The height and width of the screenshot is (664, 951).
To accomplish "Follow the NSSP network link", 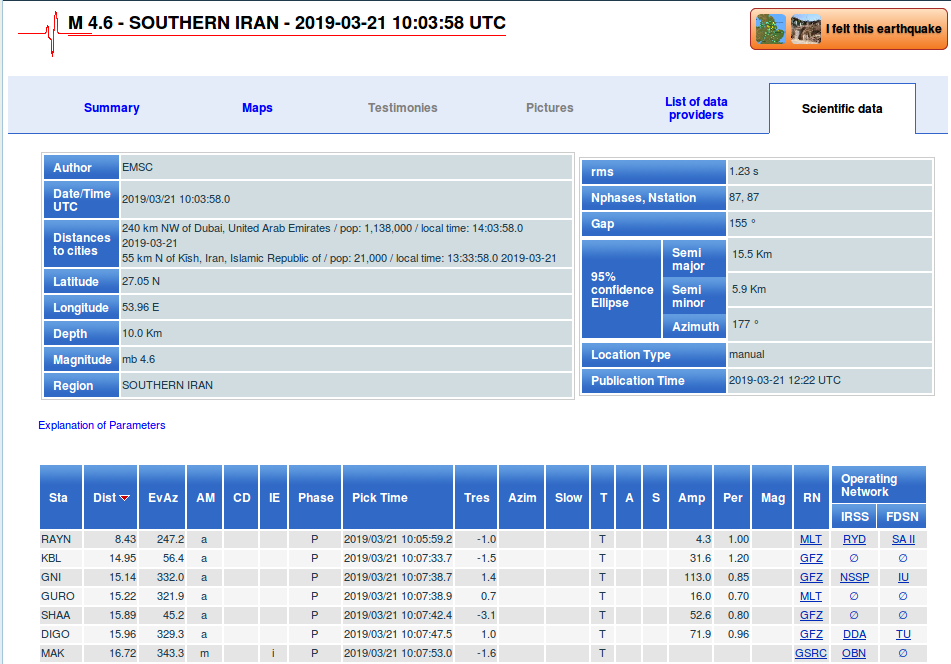I will [853, 577].
